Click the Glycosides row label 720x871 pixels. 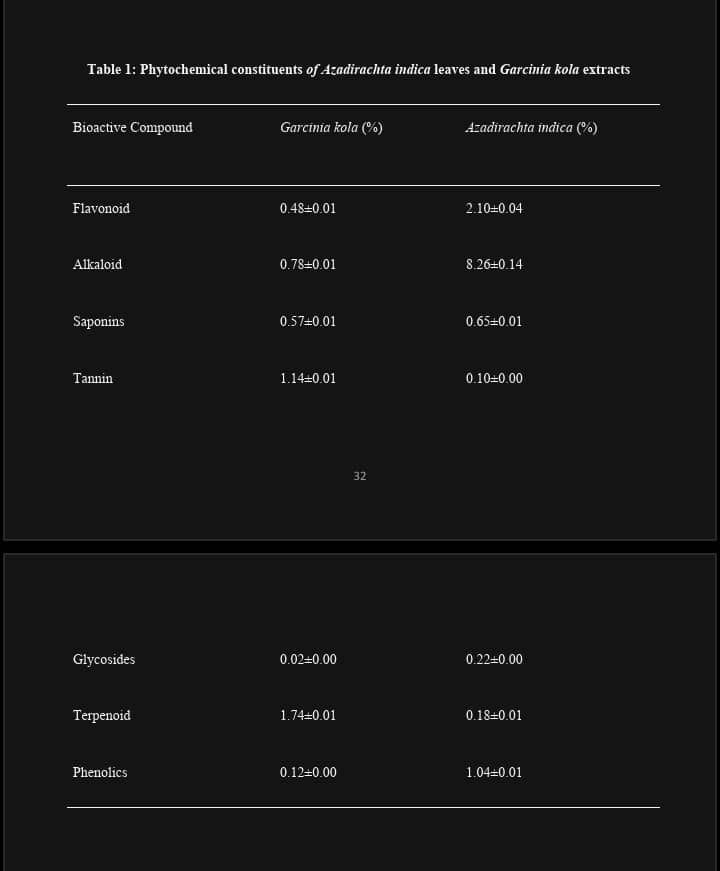[104, 660]
